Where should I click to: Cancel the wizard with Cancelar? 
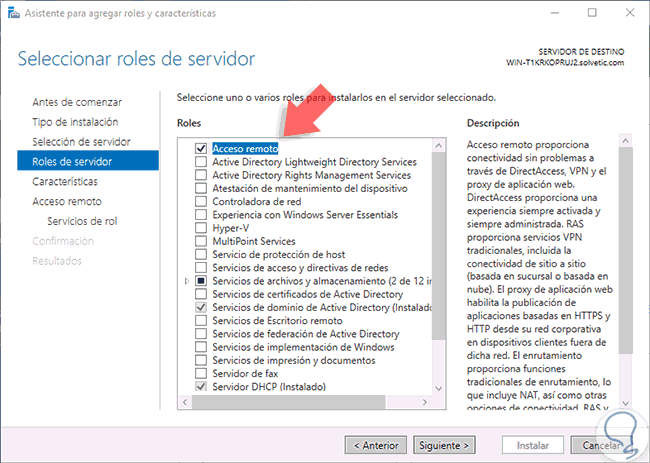(x=601, y=446)
